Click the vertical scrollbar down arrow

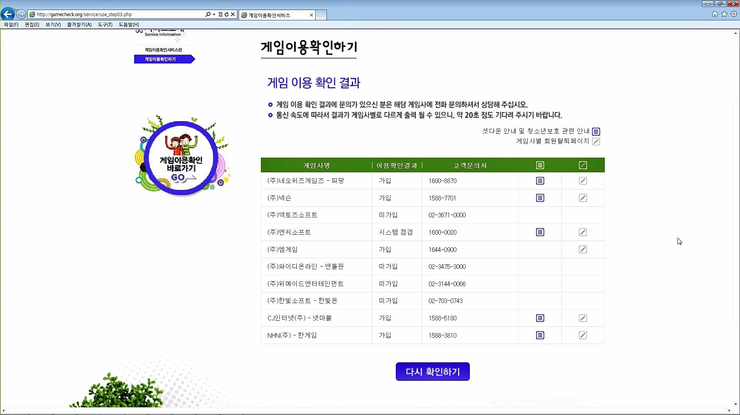(736, 405)
